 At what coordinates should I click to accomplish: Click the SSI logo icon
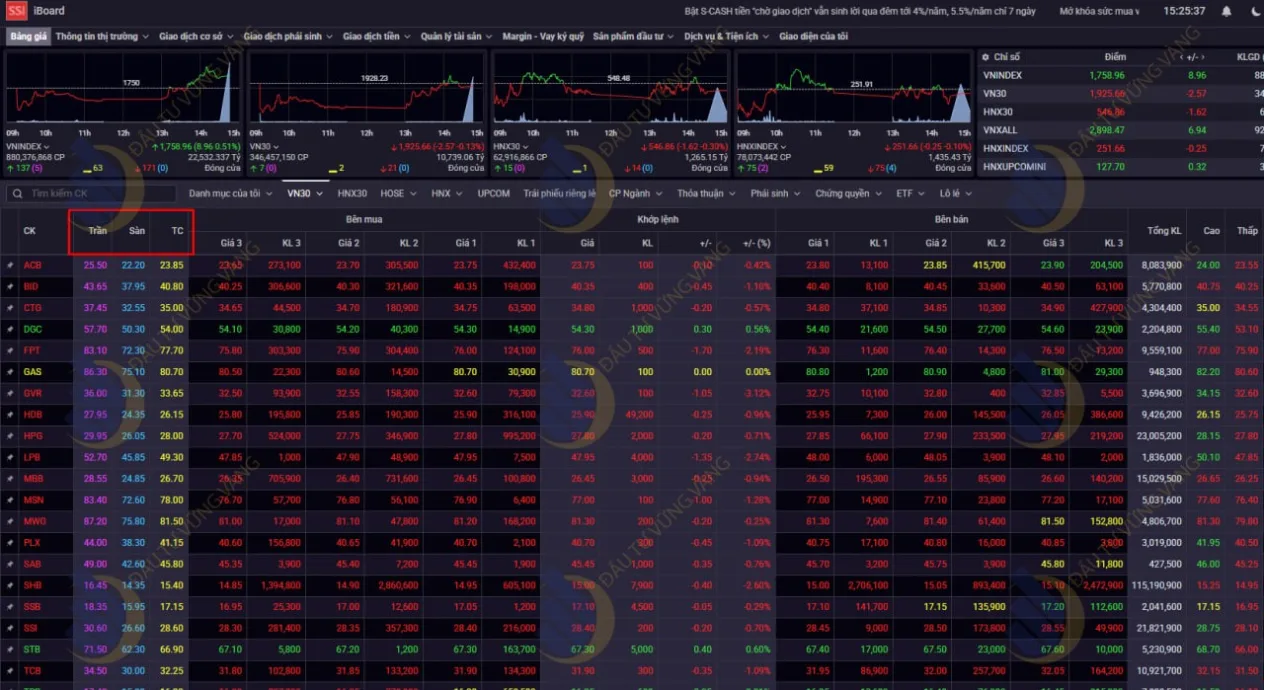(x=16, y=11)
